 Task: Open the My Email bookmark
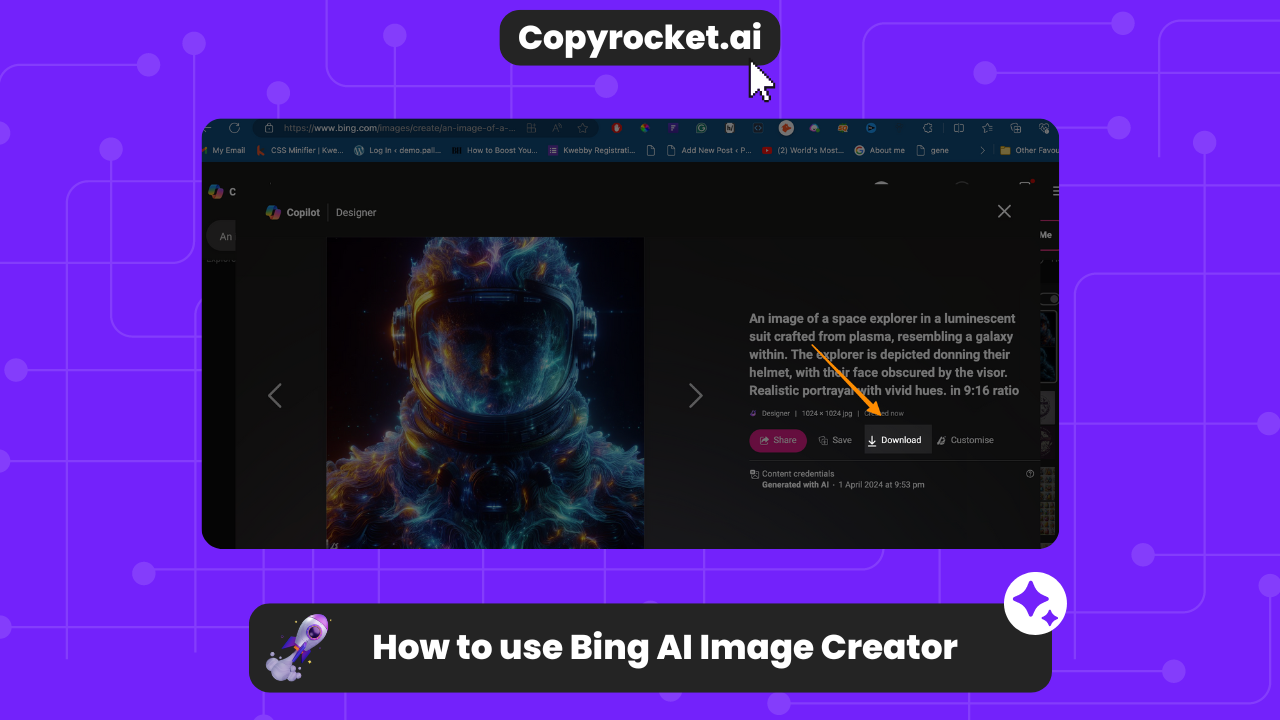224,151
